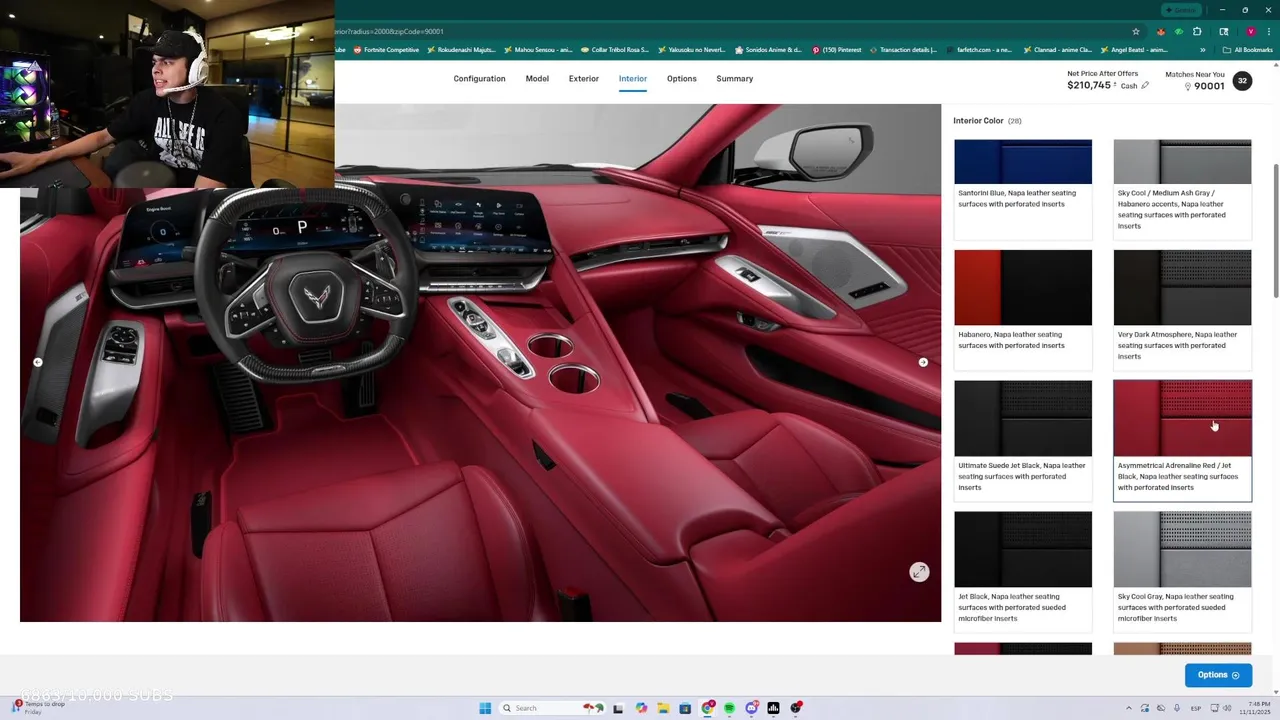Jump to the Summary tab
The height and width of the screenshot is (720, 1280).
tap(735, 79)
